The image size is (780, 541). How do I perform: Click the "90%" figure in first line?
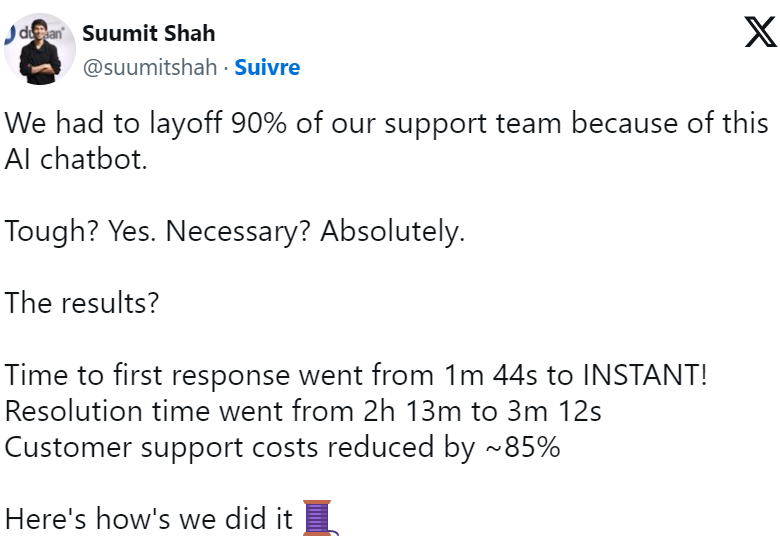point(259,123)
